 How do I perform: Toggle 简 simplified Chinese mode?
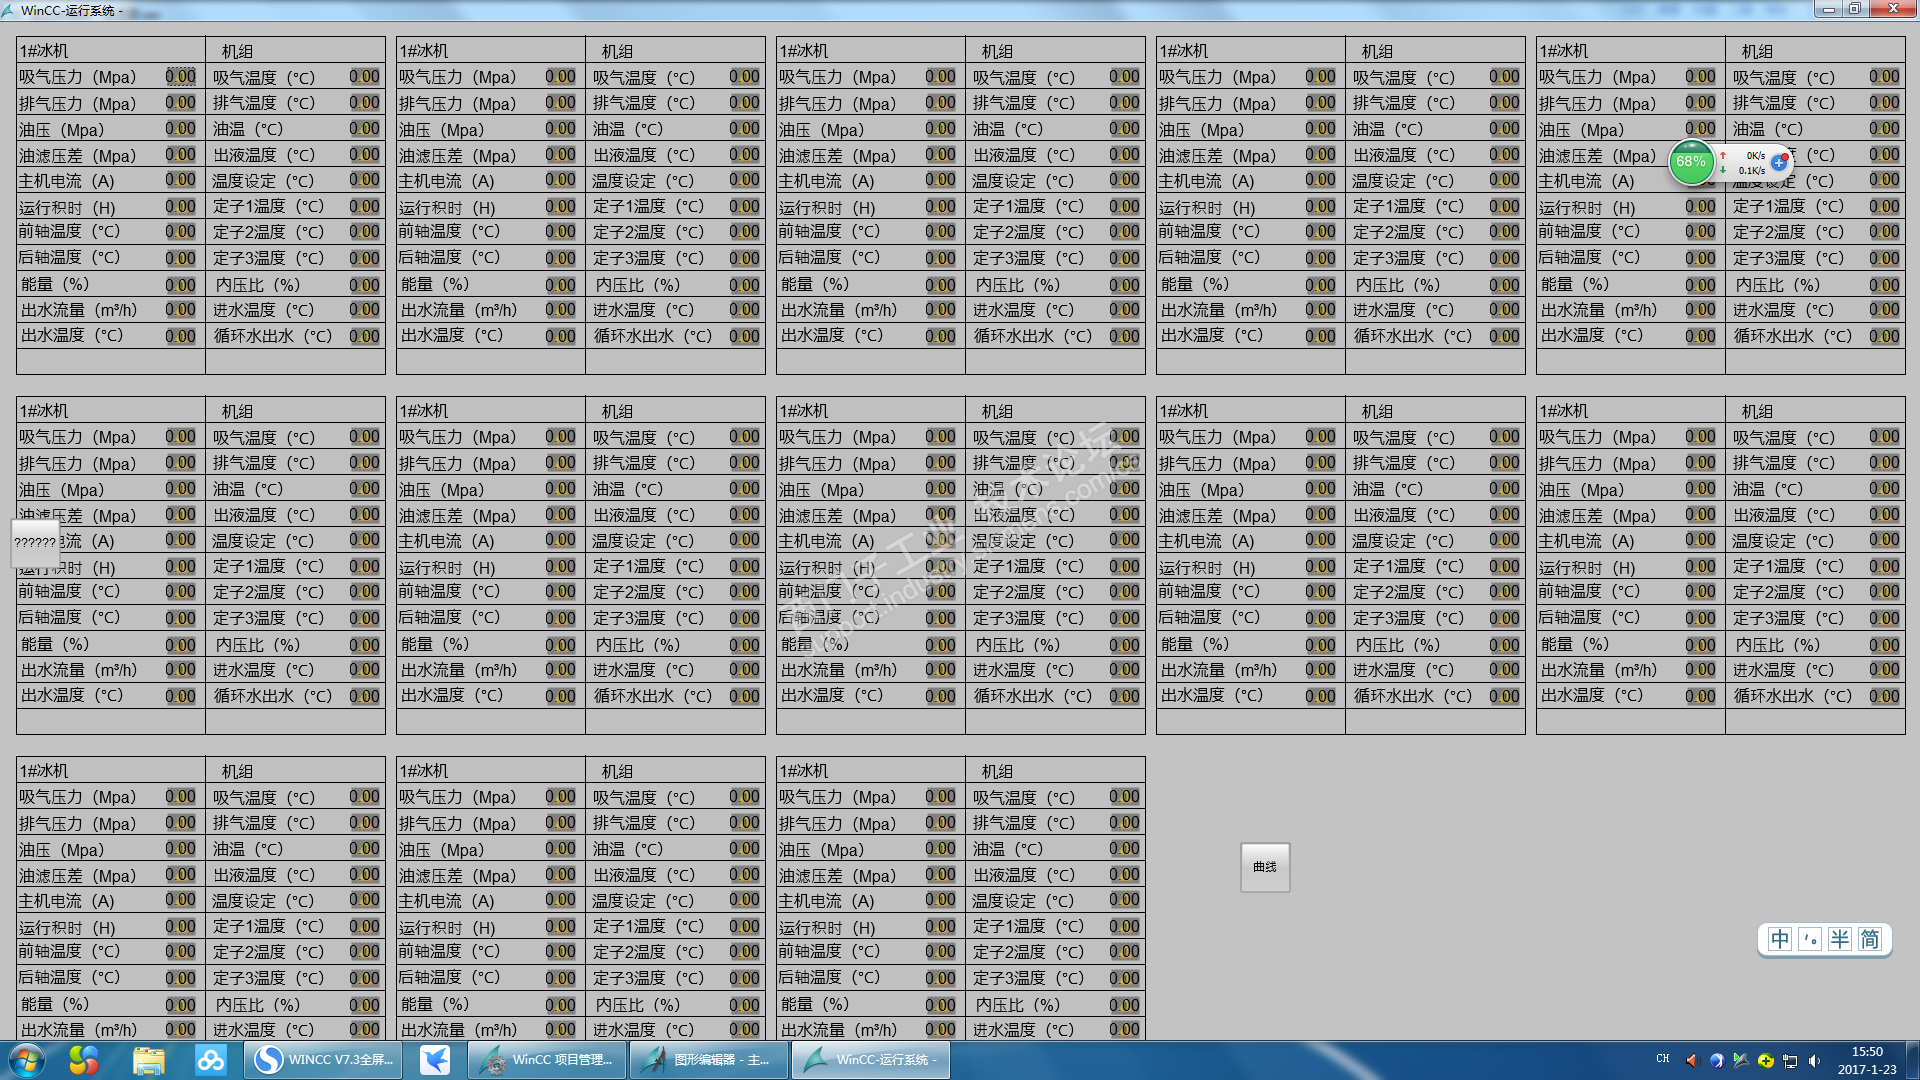1870,940
